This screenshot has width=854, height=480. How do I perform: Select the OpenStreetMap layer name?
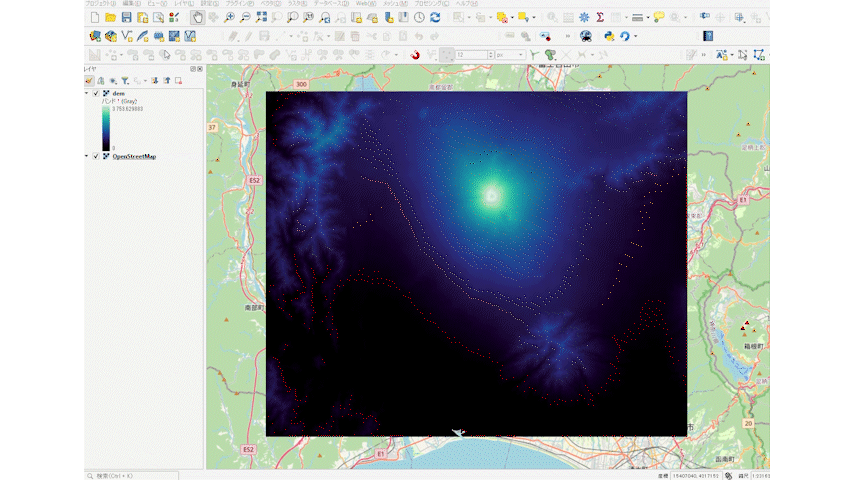[x=134, y=156]
